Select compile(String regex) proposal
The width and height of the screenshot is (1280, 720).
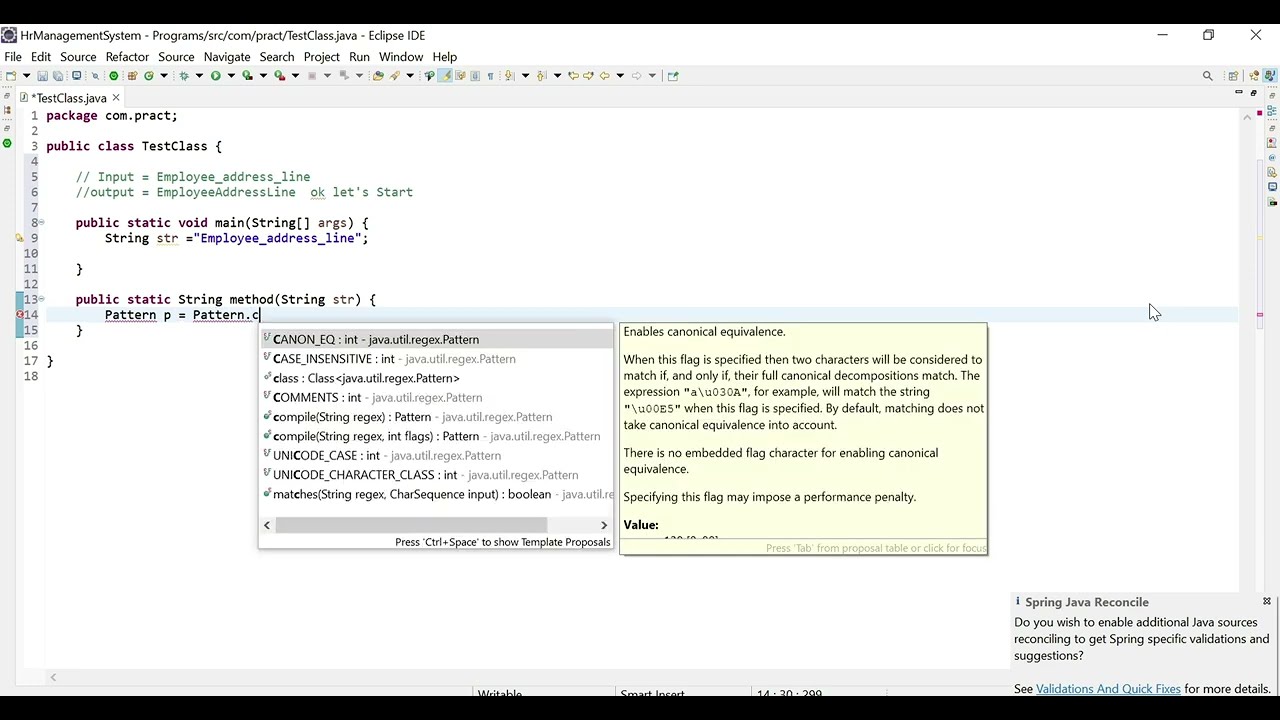[x=436, y=417]
